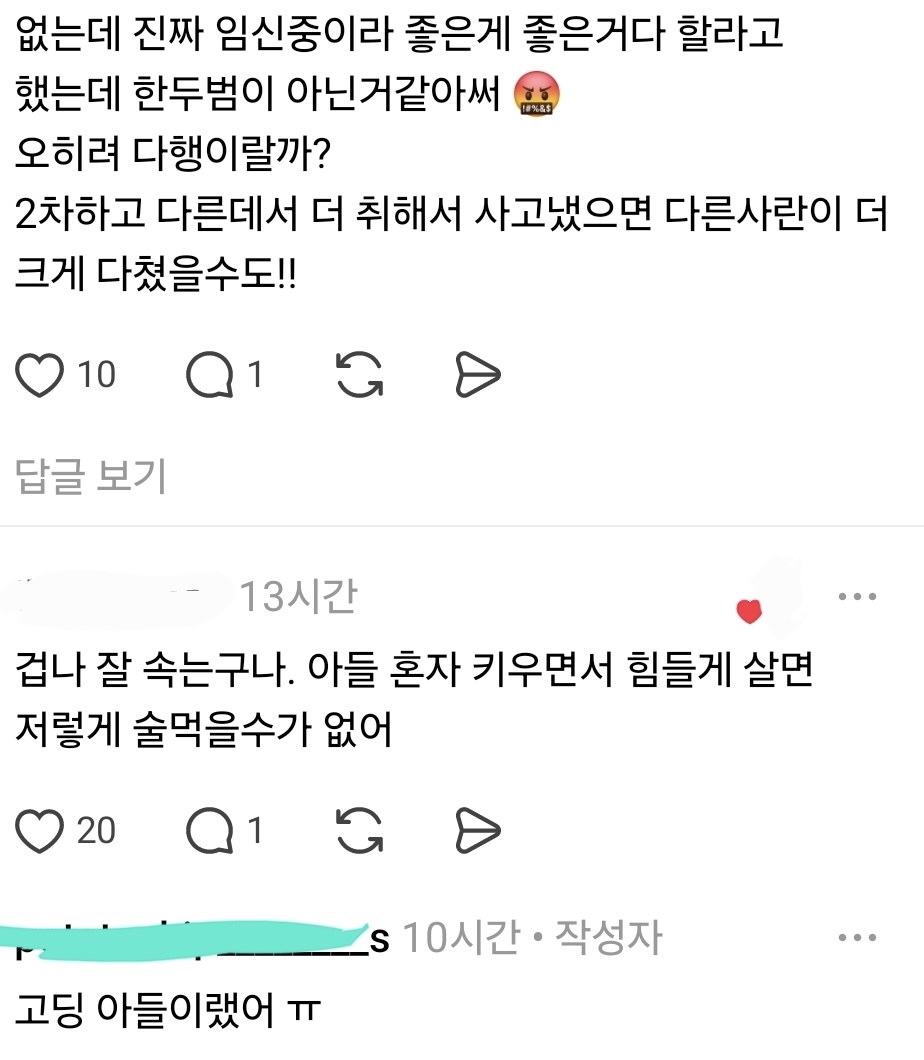Expand replies with 답글 보기
The height and width of the screenshot is (1060, 924).
pyautogui.click(x=91, y=476)
